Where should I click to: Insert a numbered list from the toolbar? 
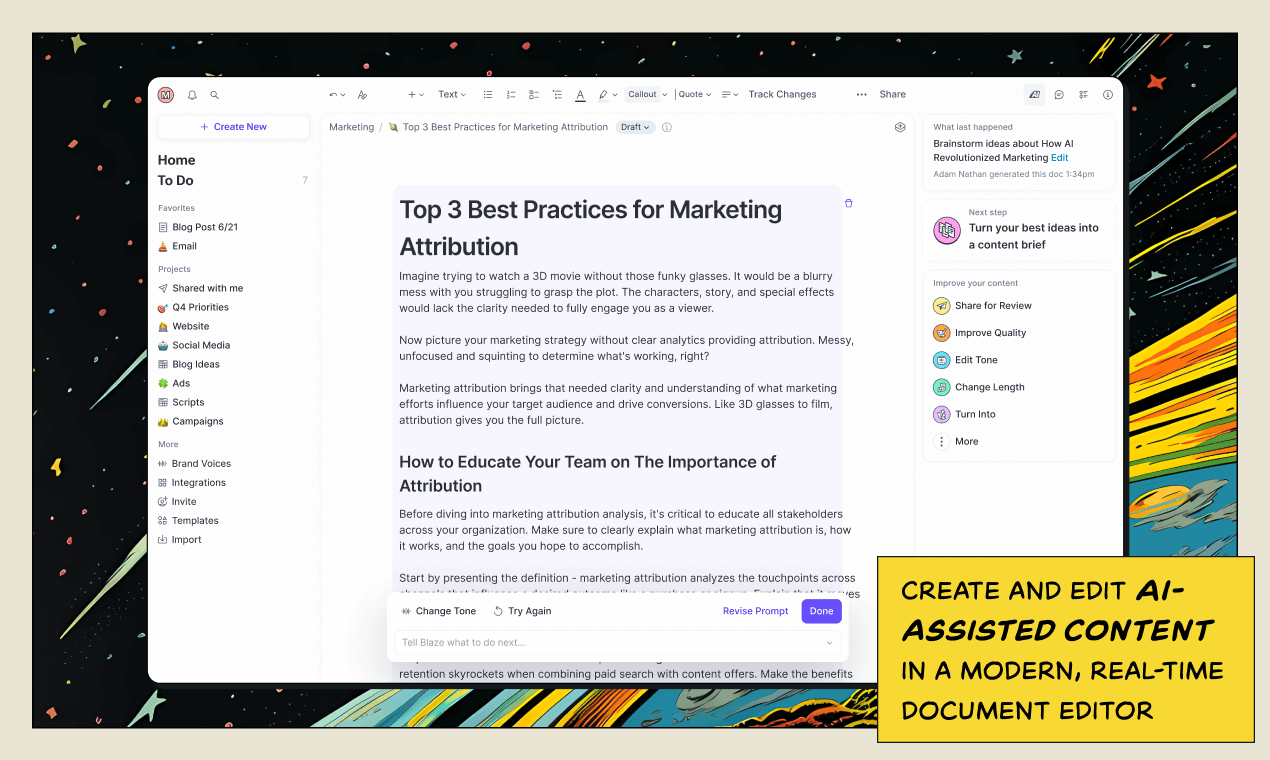click(x=511, y=95)
